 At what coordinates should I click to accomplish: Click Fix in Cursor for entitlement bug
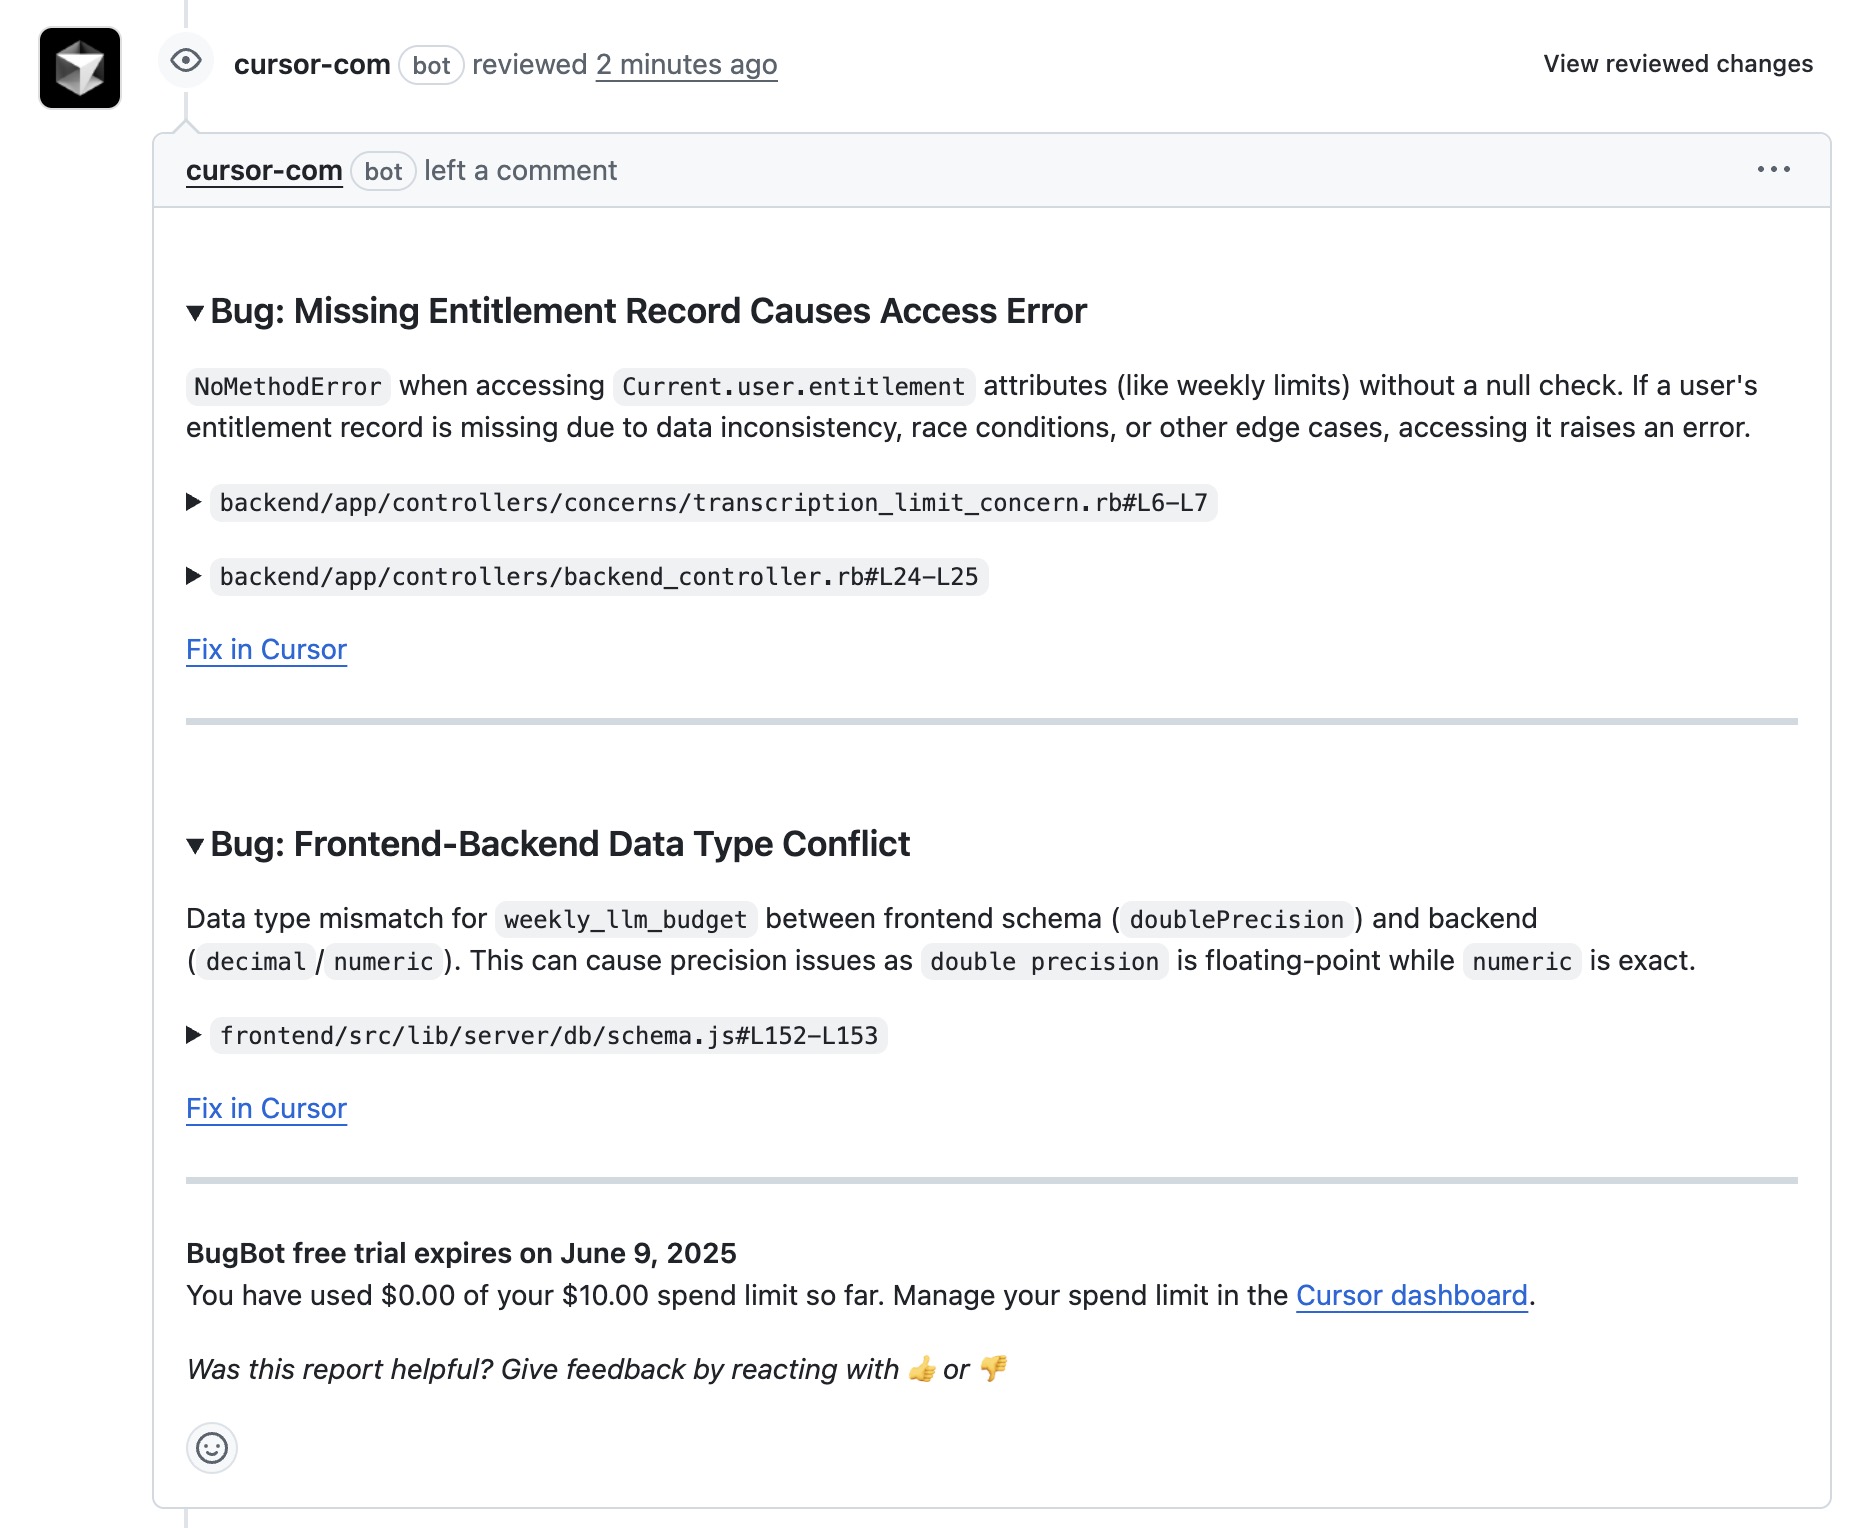(x=266, y=650)
